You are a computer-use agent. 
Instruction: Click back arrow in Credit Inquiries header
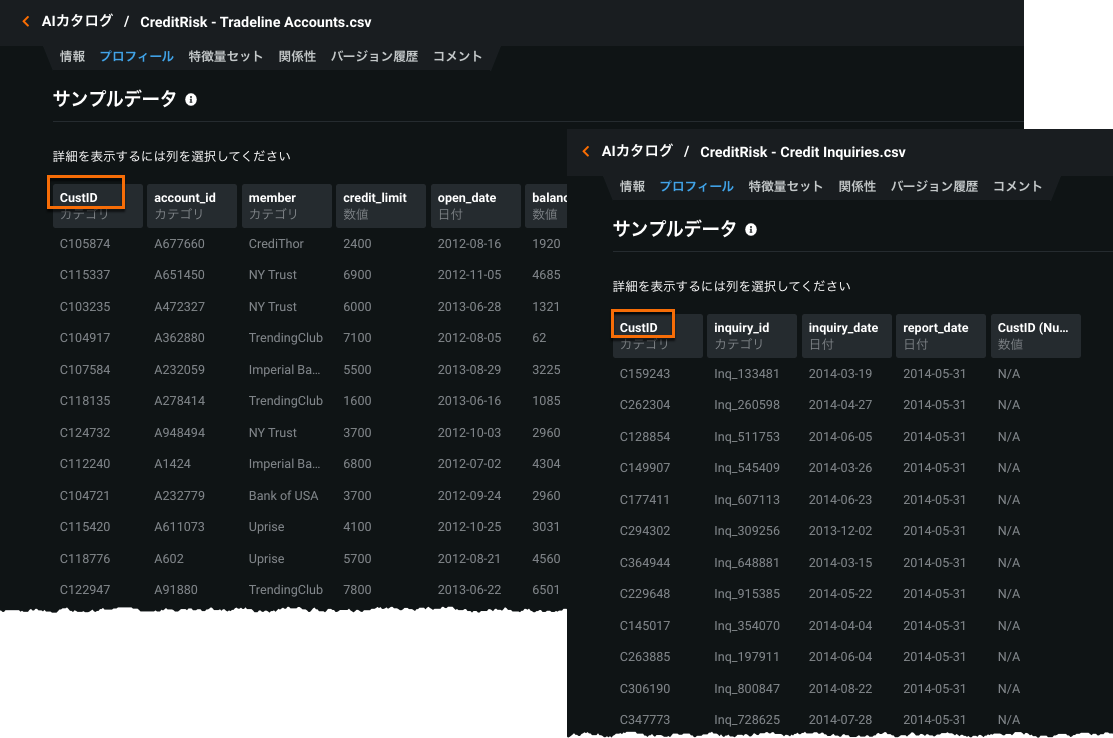point(586,152)
